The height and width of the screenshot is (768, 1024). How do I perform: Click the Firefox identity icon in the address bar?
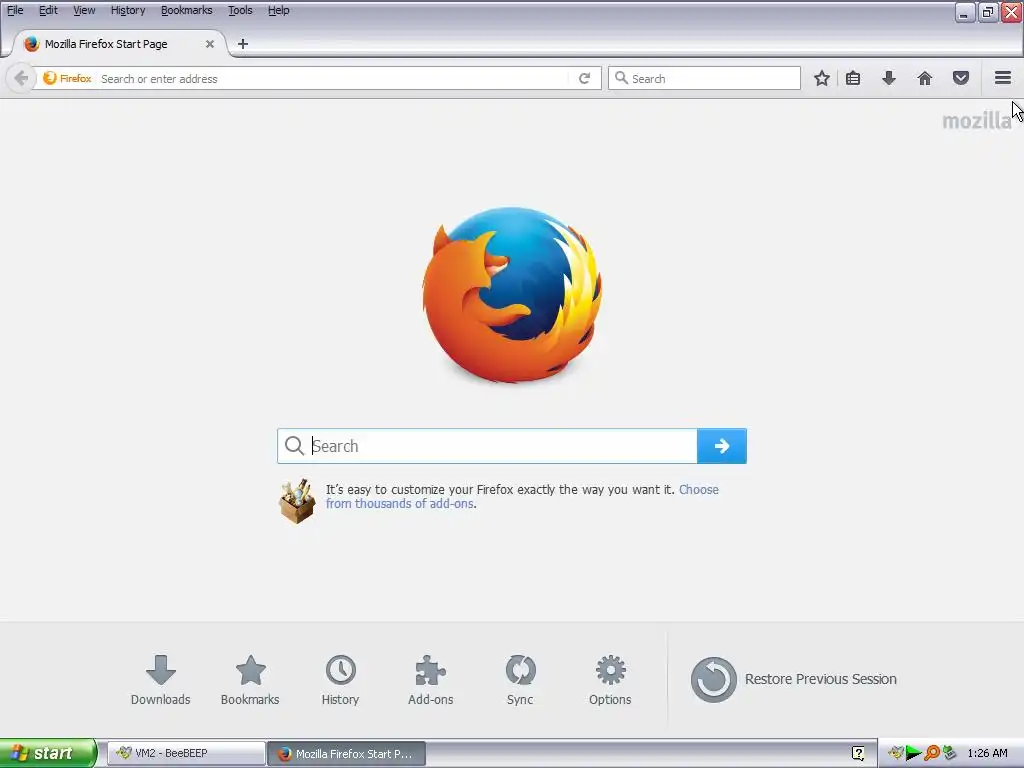67,78
